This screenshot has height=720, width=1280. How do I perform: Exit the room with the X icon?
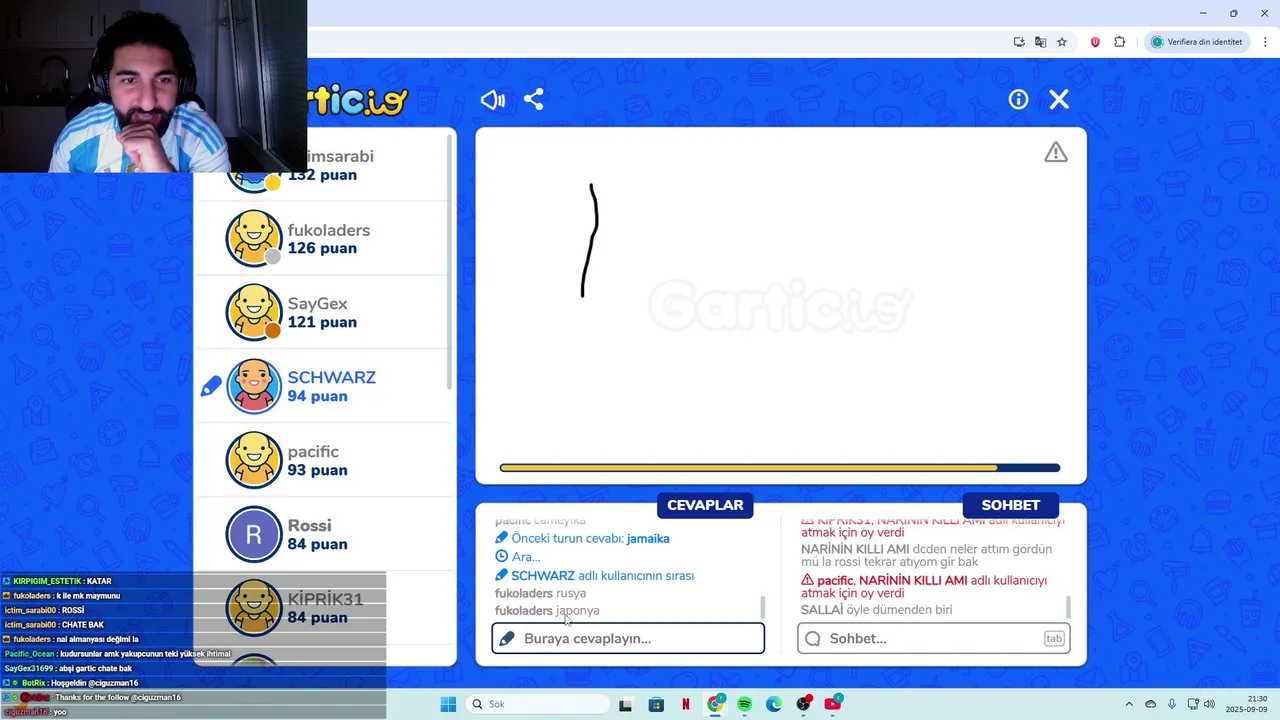click(x=1059, y=100)
